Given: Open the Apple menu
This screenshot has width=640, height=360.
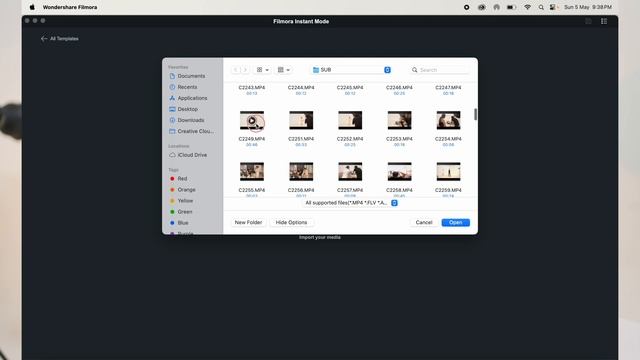Looking at the screenshot, I should [32, 7].
